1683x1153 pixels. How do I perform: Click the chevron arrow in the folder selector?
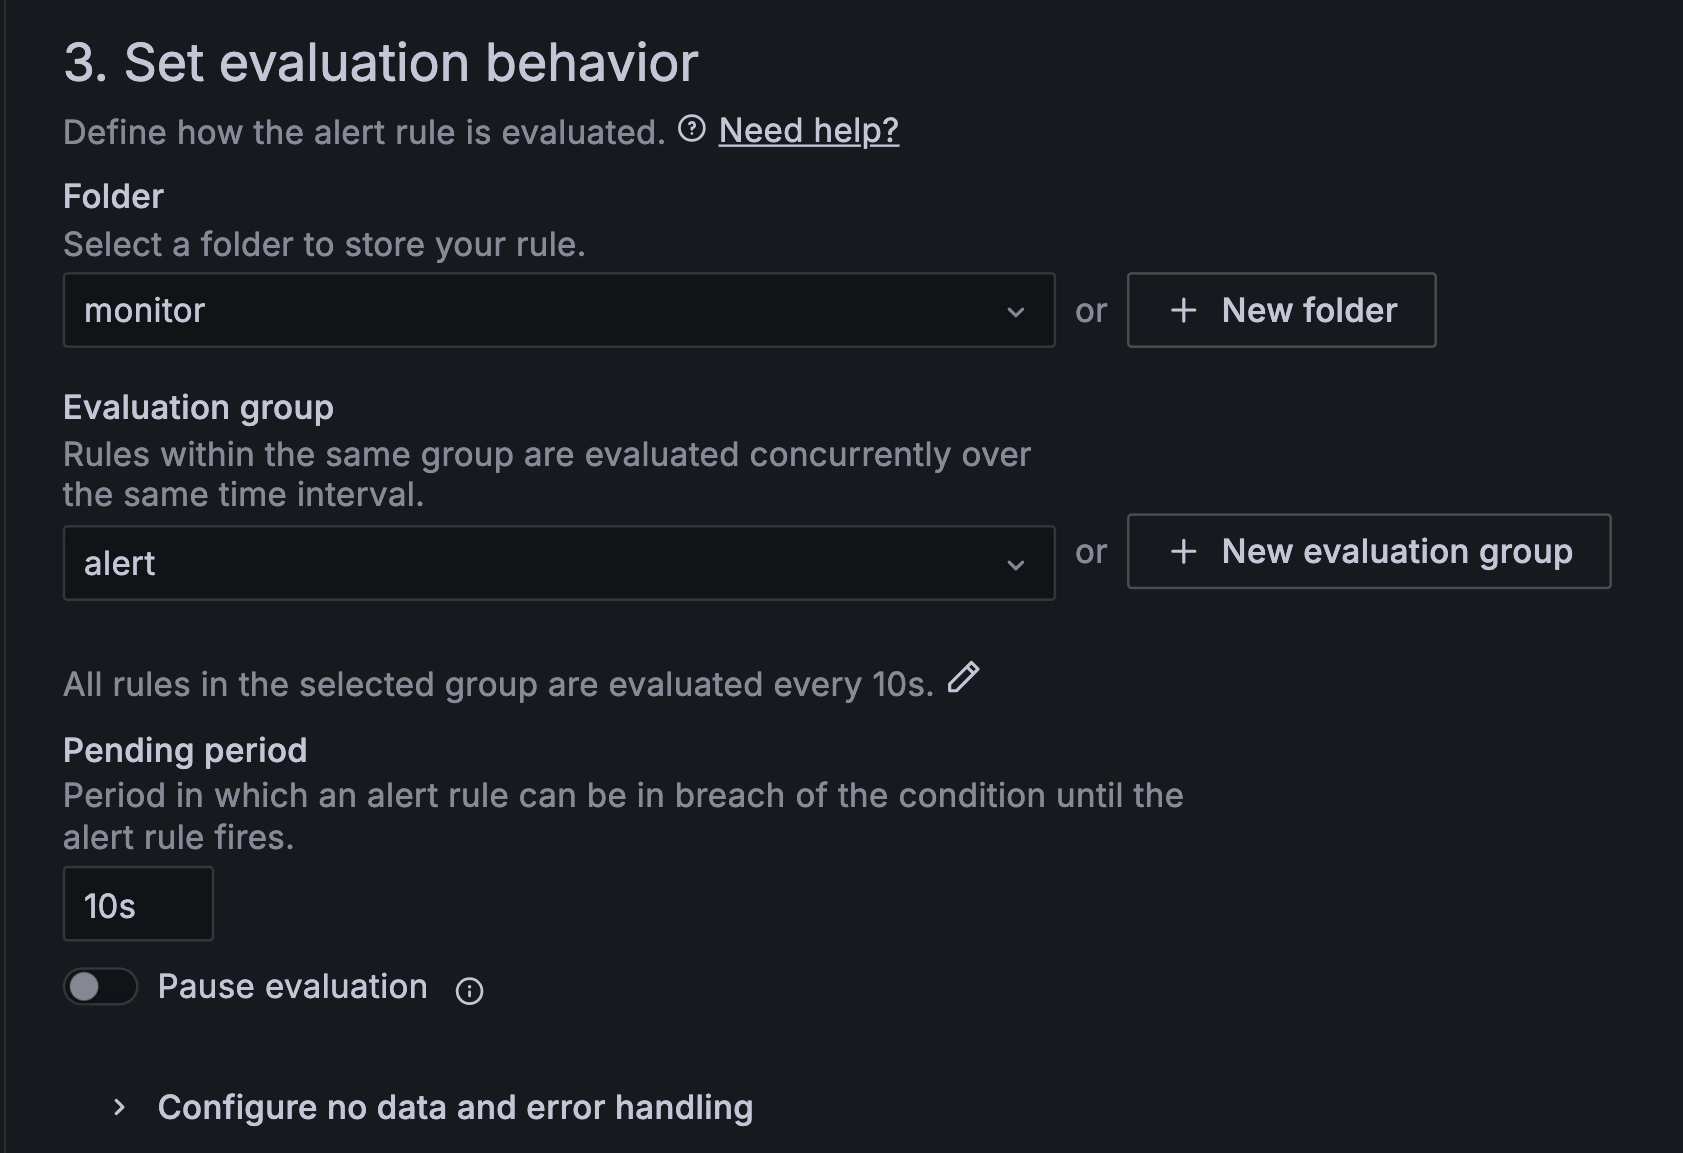click(1015, 312)
